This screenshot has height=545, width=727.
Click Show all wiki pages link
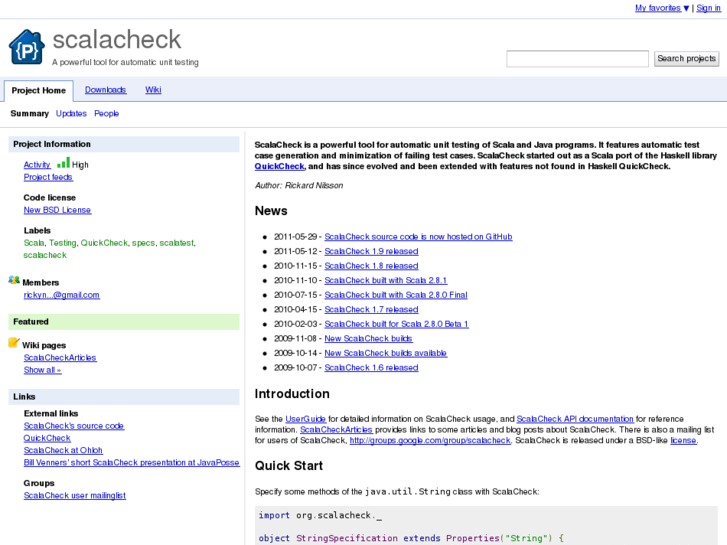click(43, 370)
